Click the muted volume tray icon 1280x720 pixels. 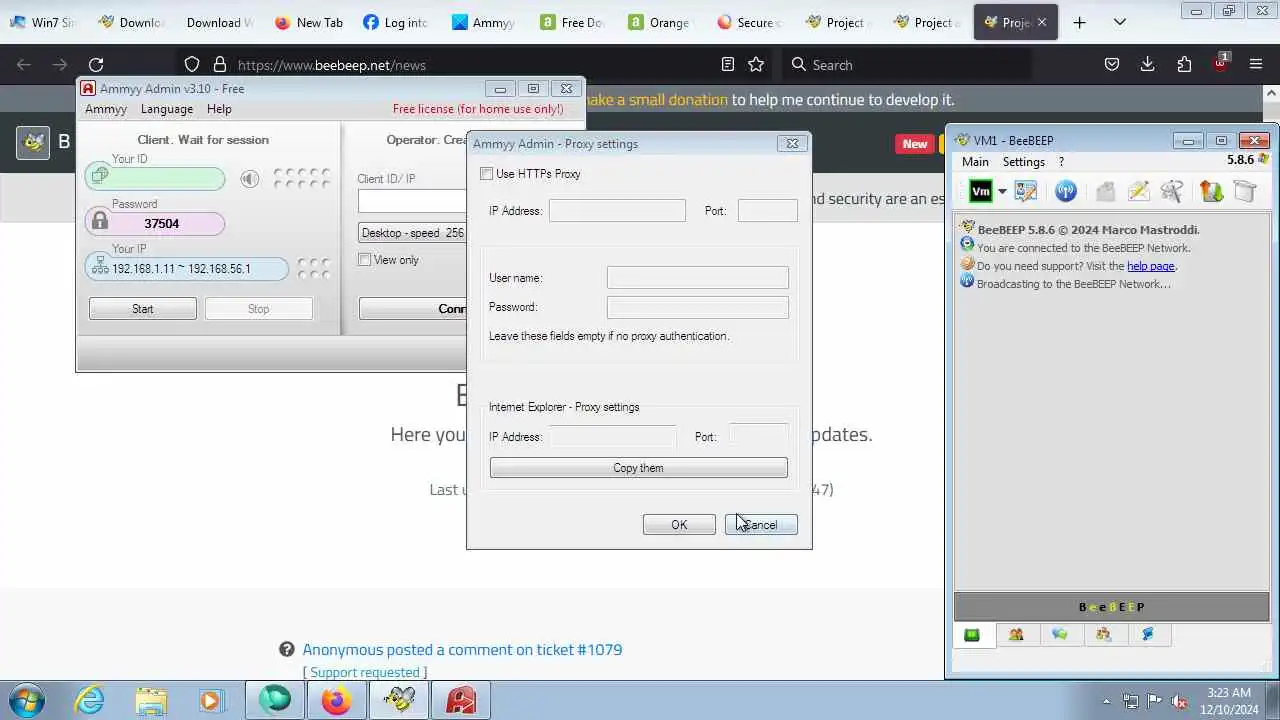coord(1179,701)
